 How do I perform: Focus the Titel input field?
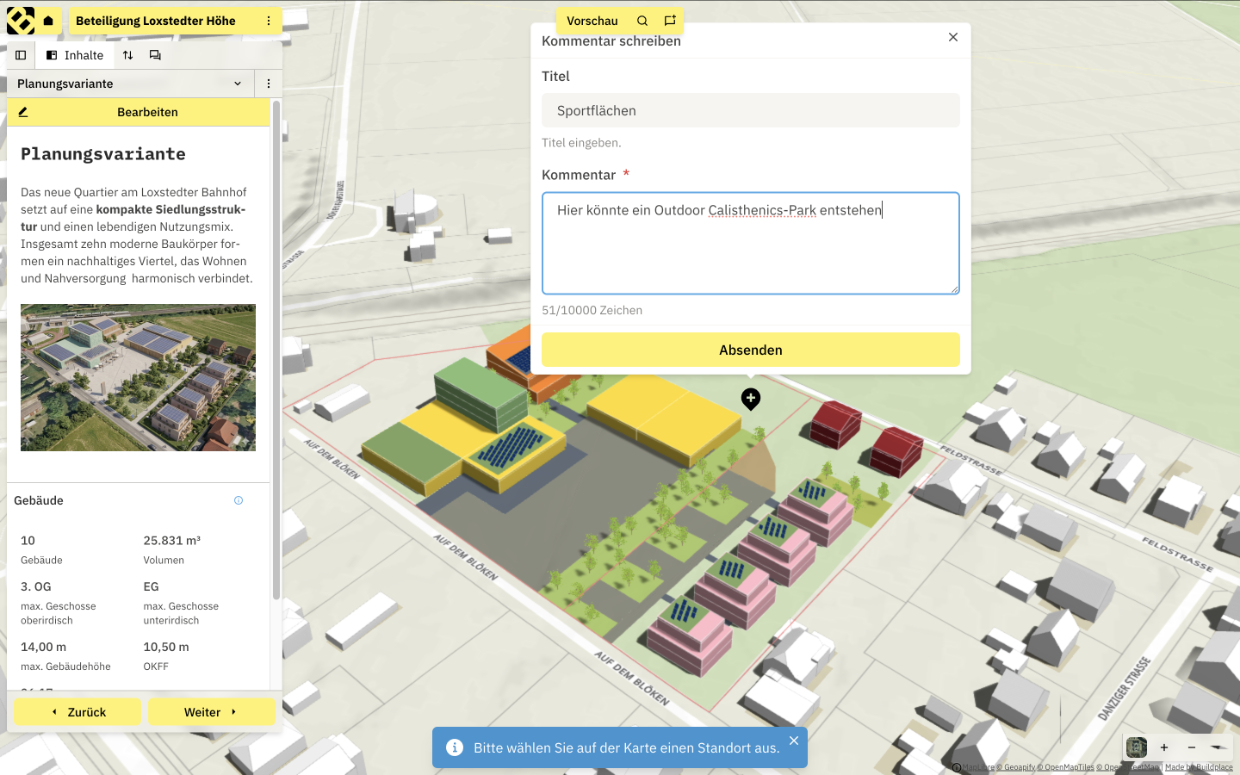pyautogui.click(x=751, y=110)
